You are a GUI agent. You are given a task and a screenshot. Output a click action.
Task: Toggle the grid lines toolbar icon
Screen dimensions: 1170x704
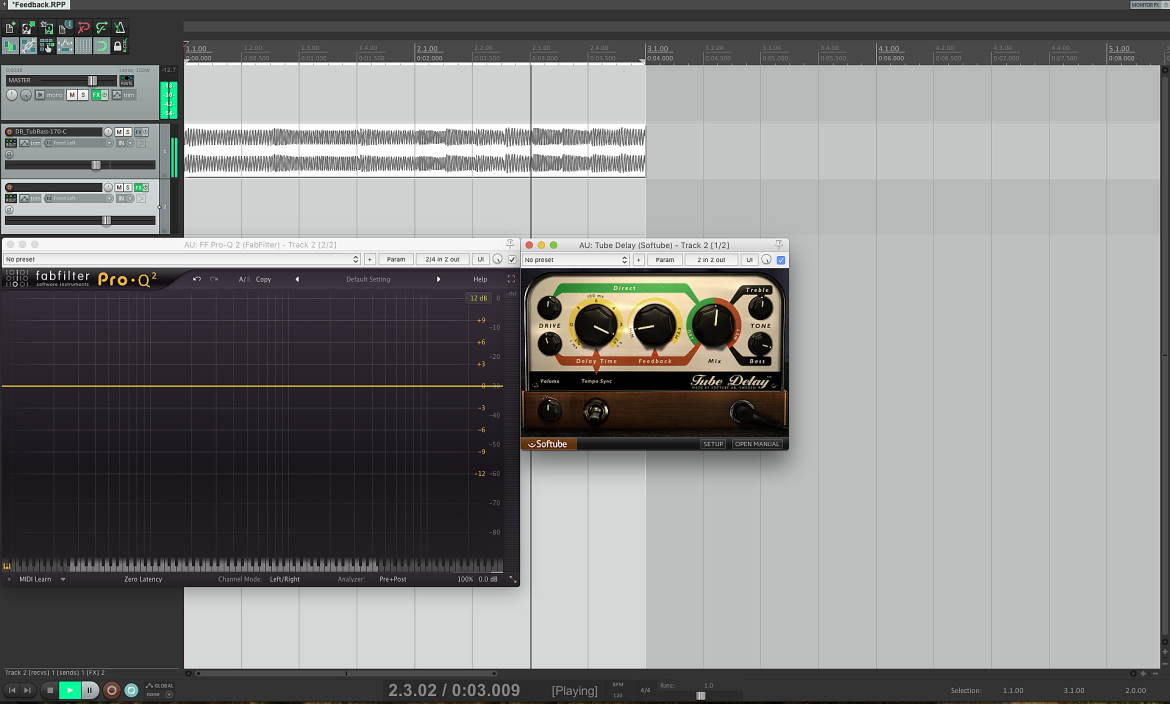pyautogui.click(x=84, y=46)
